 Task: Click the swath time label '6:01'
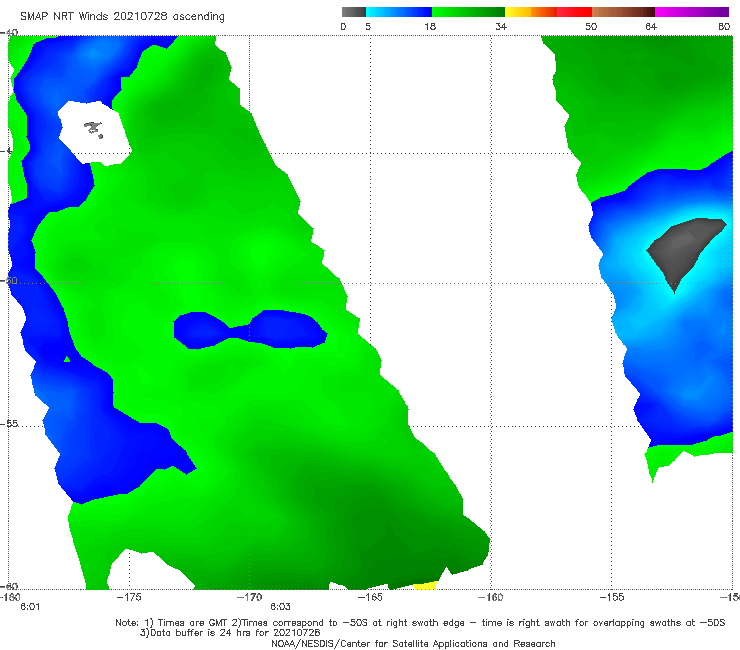(x=30, y=607)
